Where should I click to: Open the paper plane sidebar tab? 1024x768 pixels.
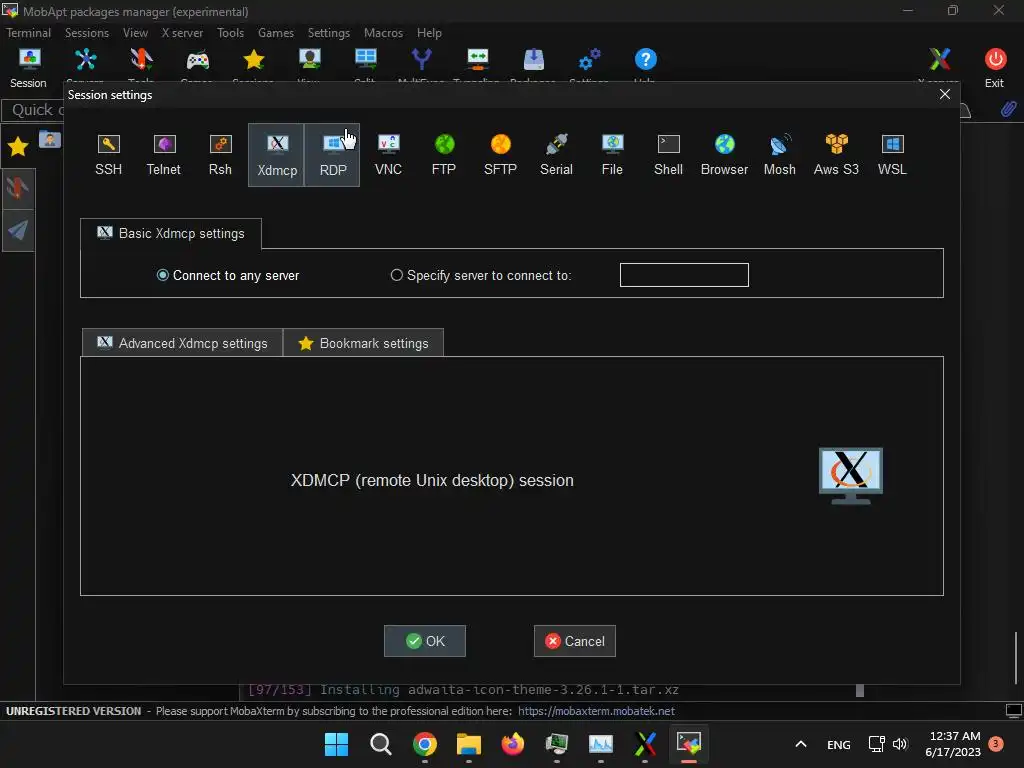18,230
